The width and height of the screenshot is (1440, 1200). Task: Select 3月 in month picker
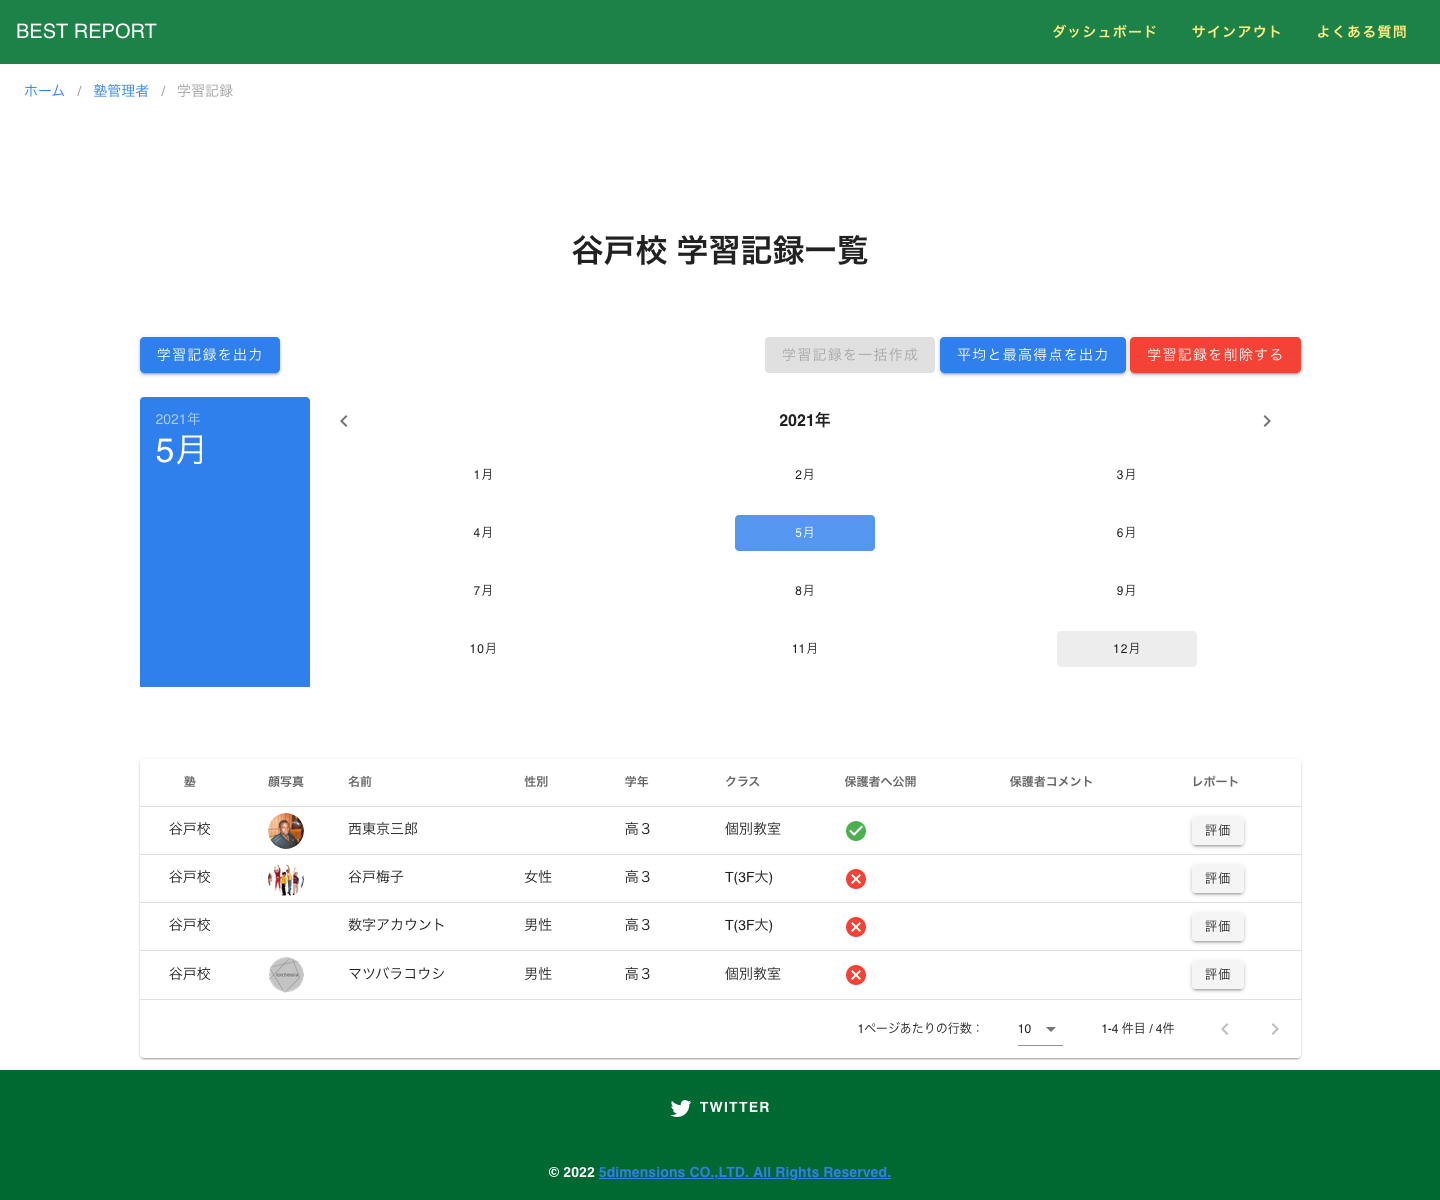click(x=1127, y=475)
